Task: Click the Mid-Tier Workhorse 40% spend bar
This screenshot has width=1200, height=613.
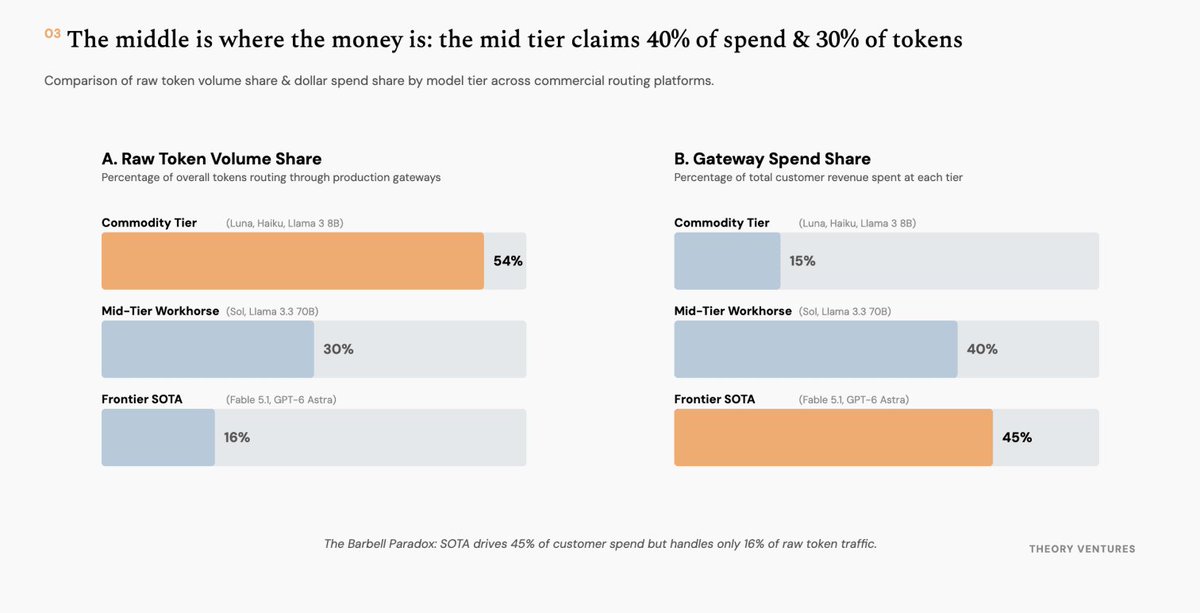Action: pyautogui.click(x=816, y=349)
